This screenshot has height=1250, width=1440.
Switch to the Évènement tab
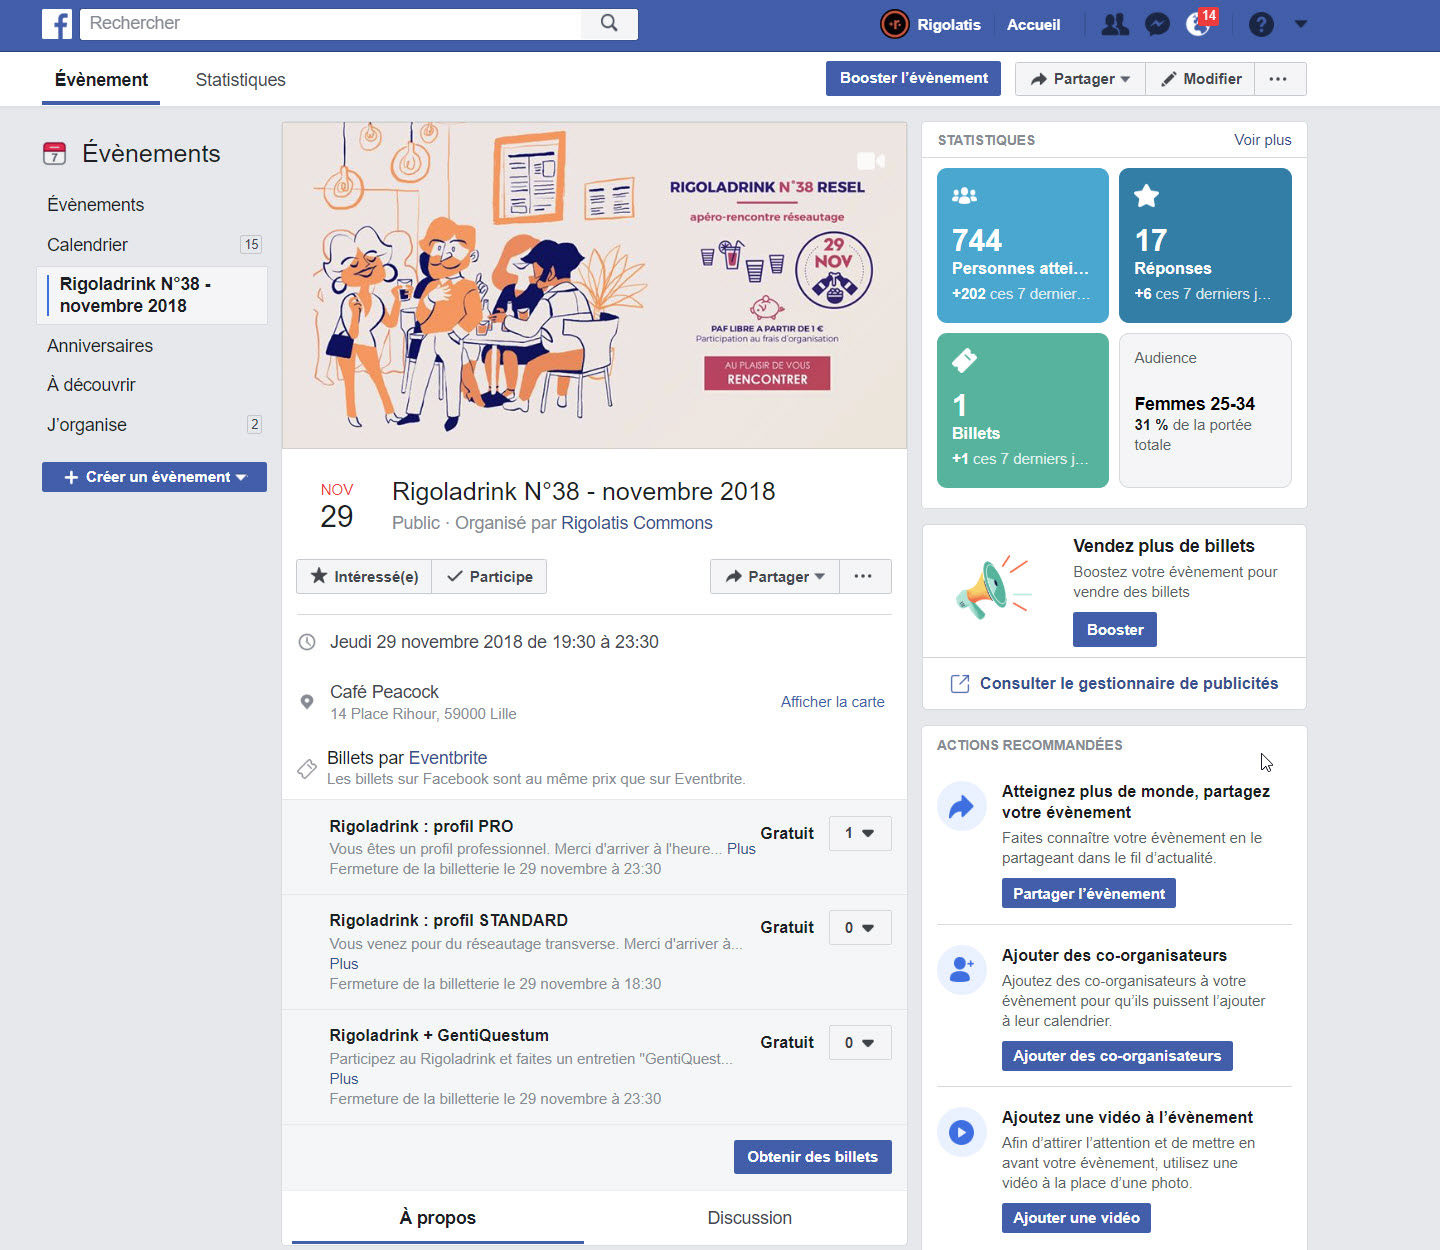[101, 80]
